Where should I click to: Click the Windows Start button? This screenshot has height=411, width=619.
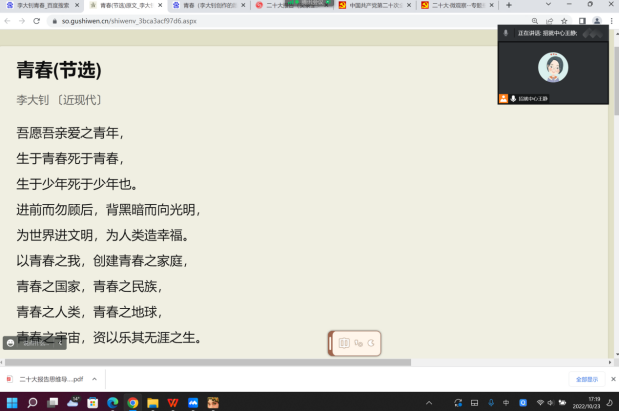(x=9, y=402)
